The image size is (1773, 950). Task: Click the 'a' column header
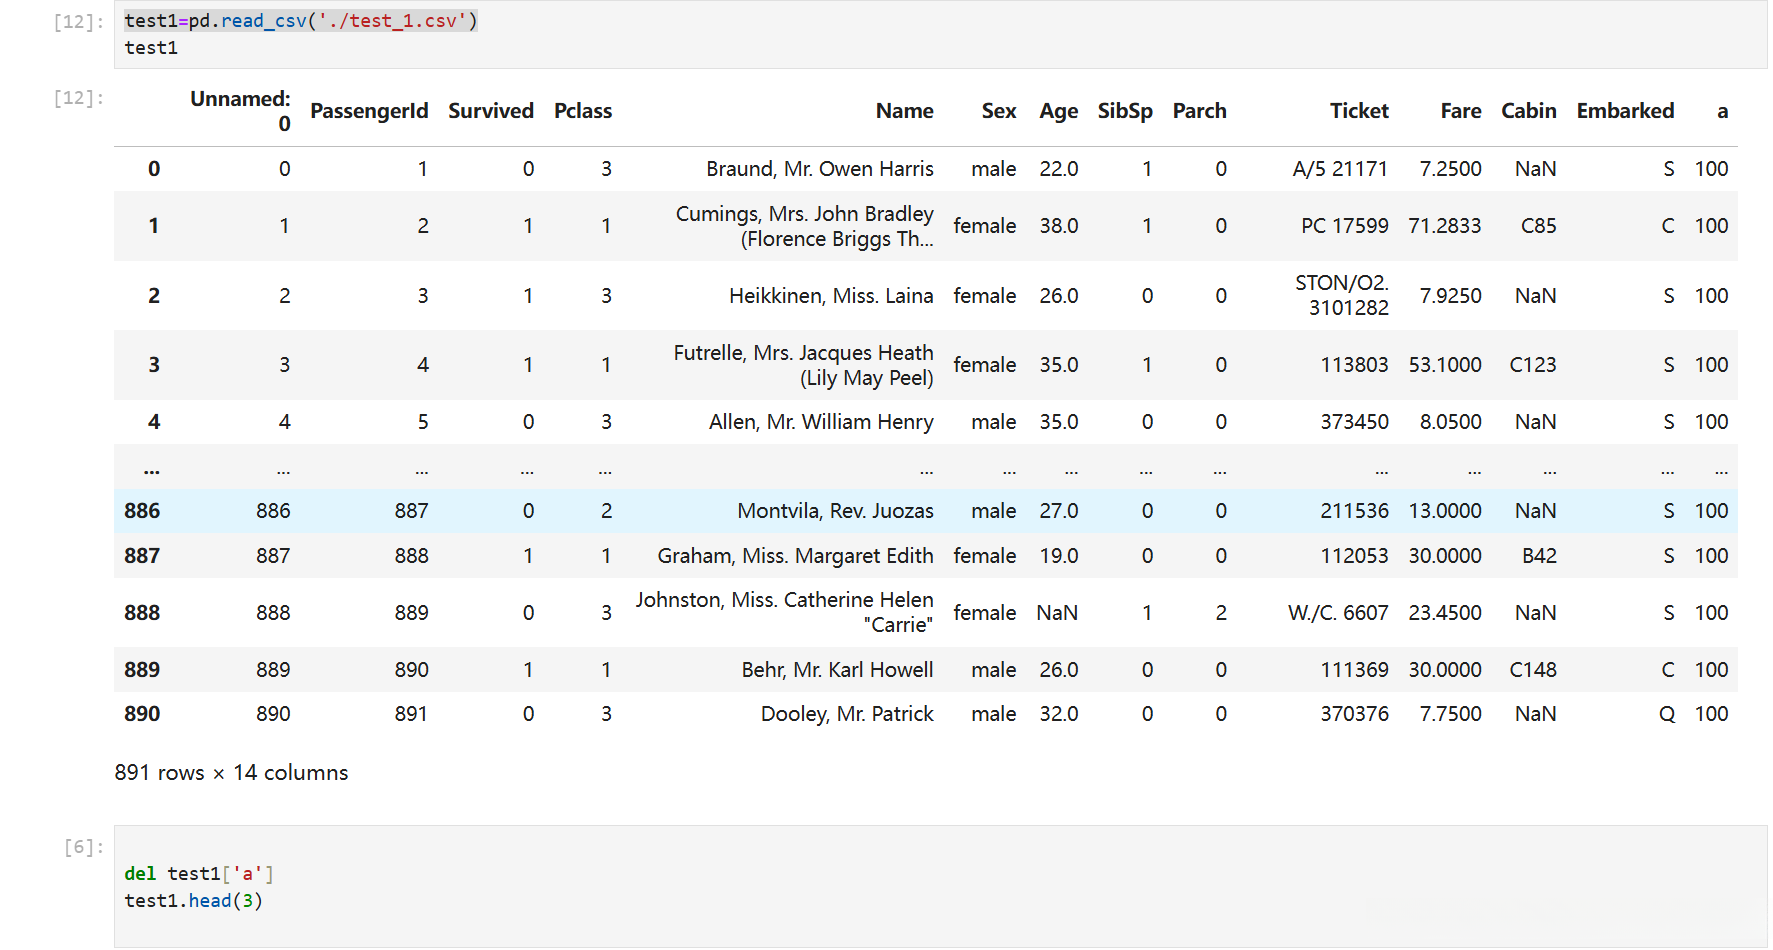pyautogui.click(x=1722, y=111)
